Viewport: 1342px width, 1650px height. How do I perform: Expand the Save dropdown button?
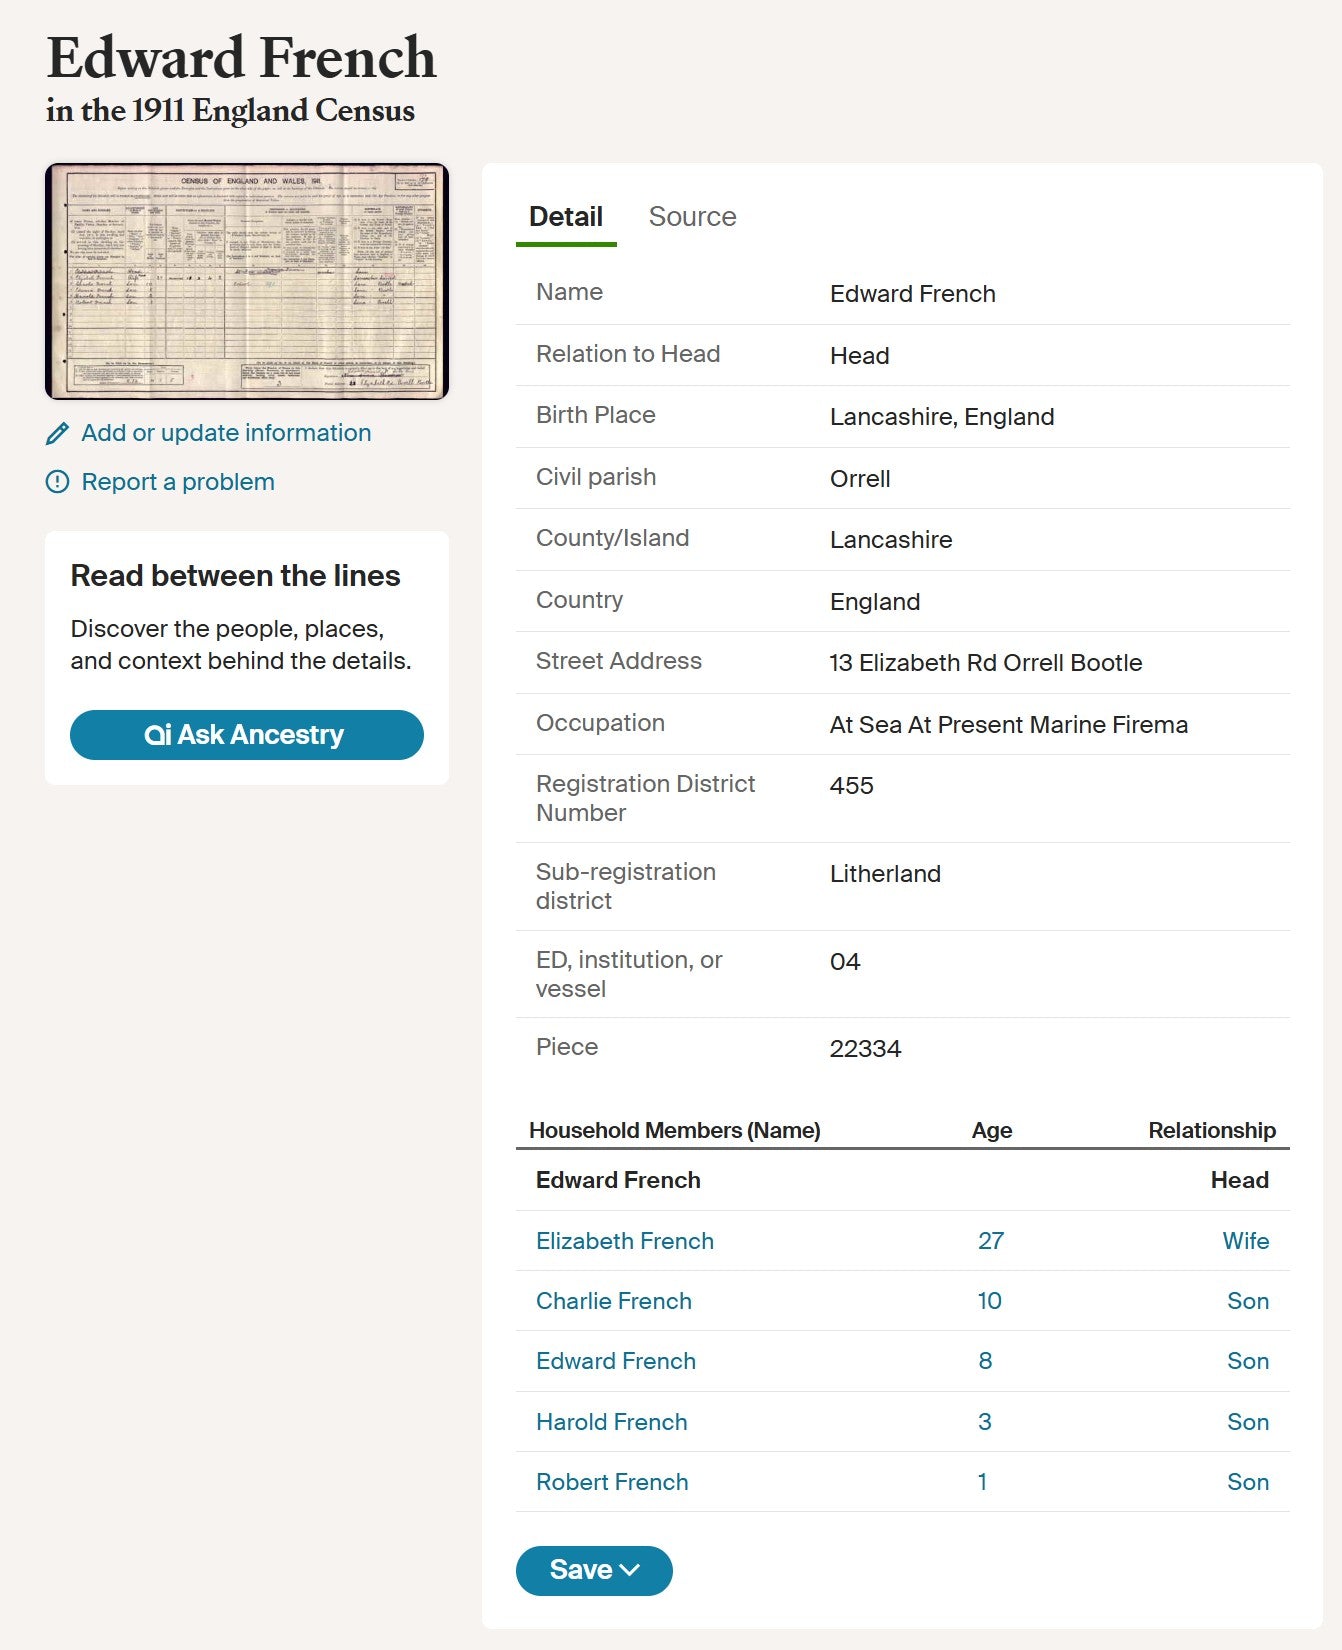click(594, 1570)
